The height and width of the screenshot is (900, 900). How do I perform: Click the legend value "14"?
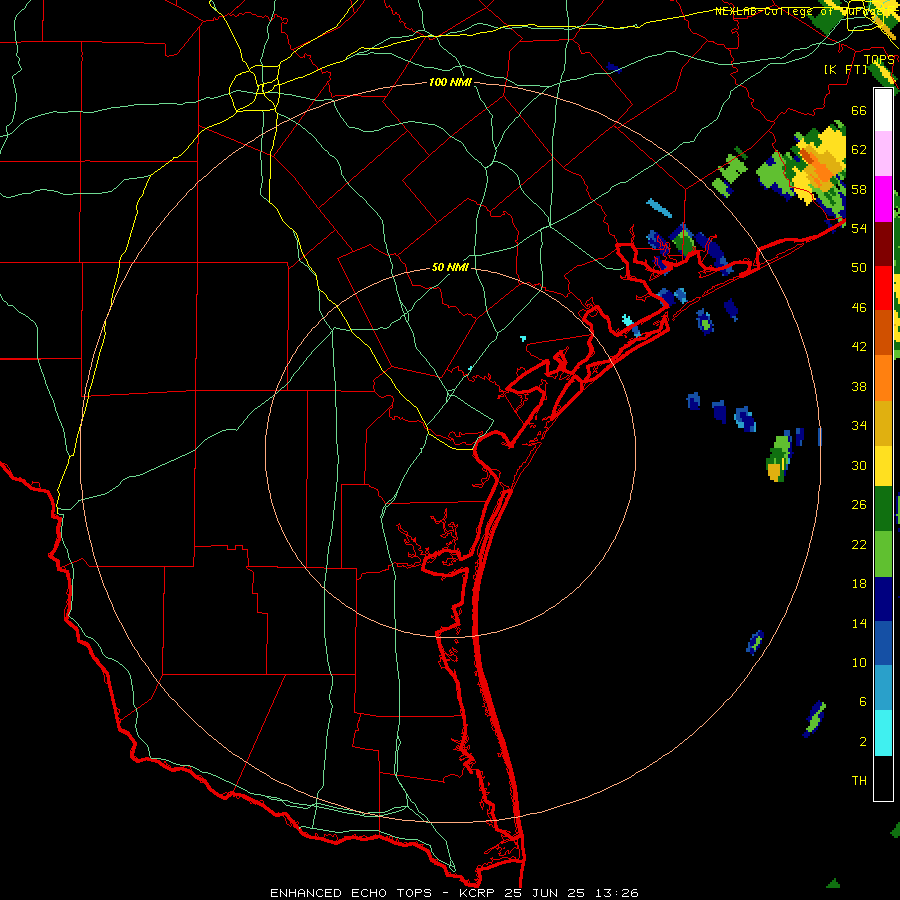859,623
